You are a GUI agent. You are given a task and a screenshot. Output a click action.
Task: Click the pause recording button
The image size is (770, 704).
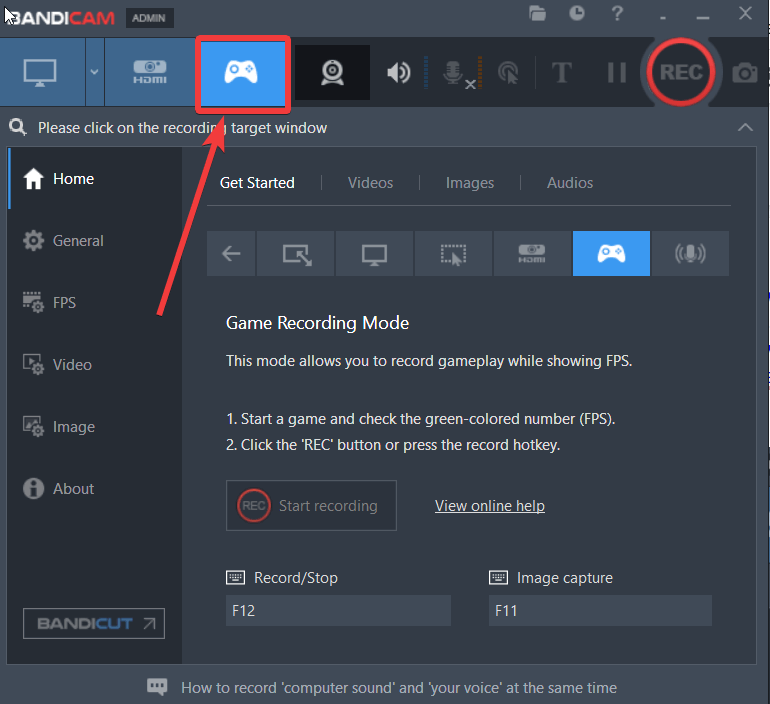click(x=616, y=73)
